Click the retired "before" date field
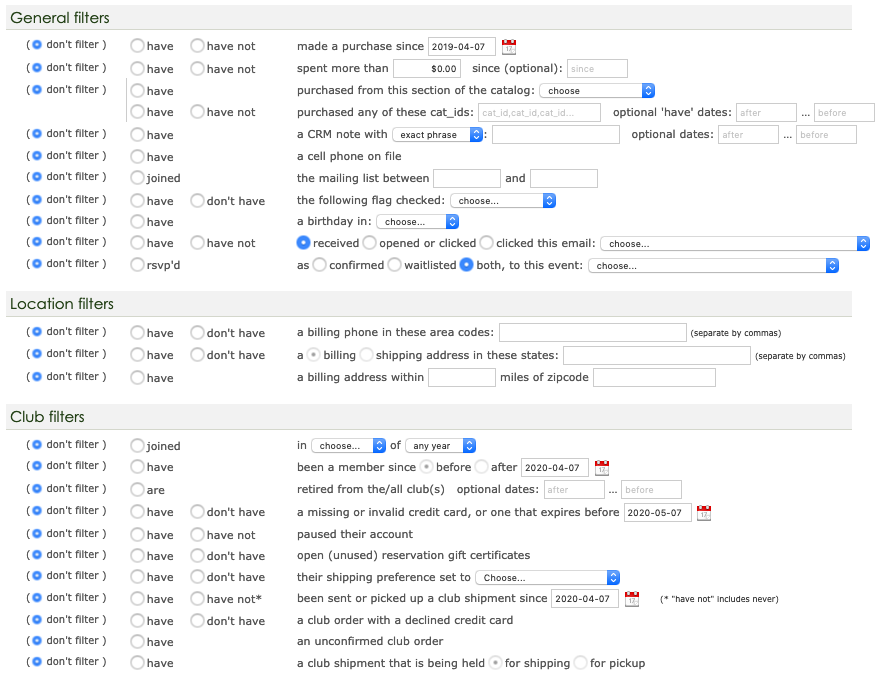 click(651, 489)
